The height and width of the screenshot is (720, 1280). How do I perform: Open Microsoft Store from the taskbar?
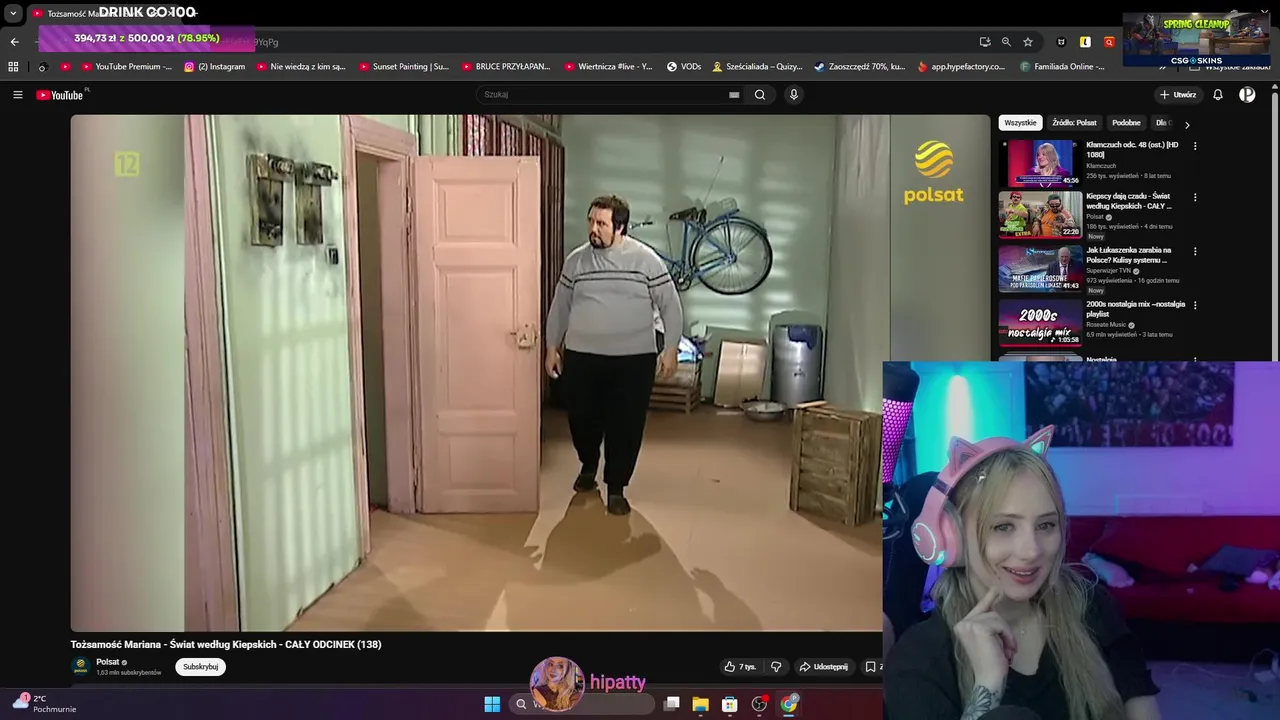730,704
